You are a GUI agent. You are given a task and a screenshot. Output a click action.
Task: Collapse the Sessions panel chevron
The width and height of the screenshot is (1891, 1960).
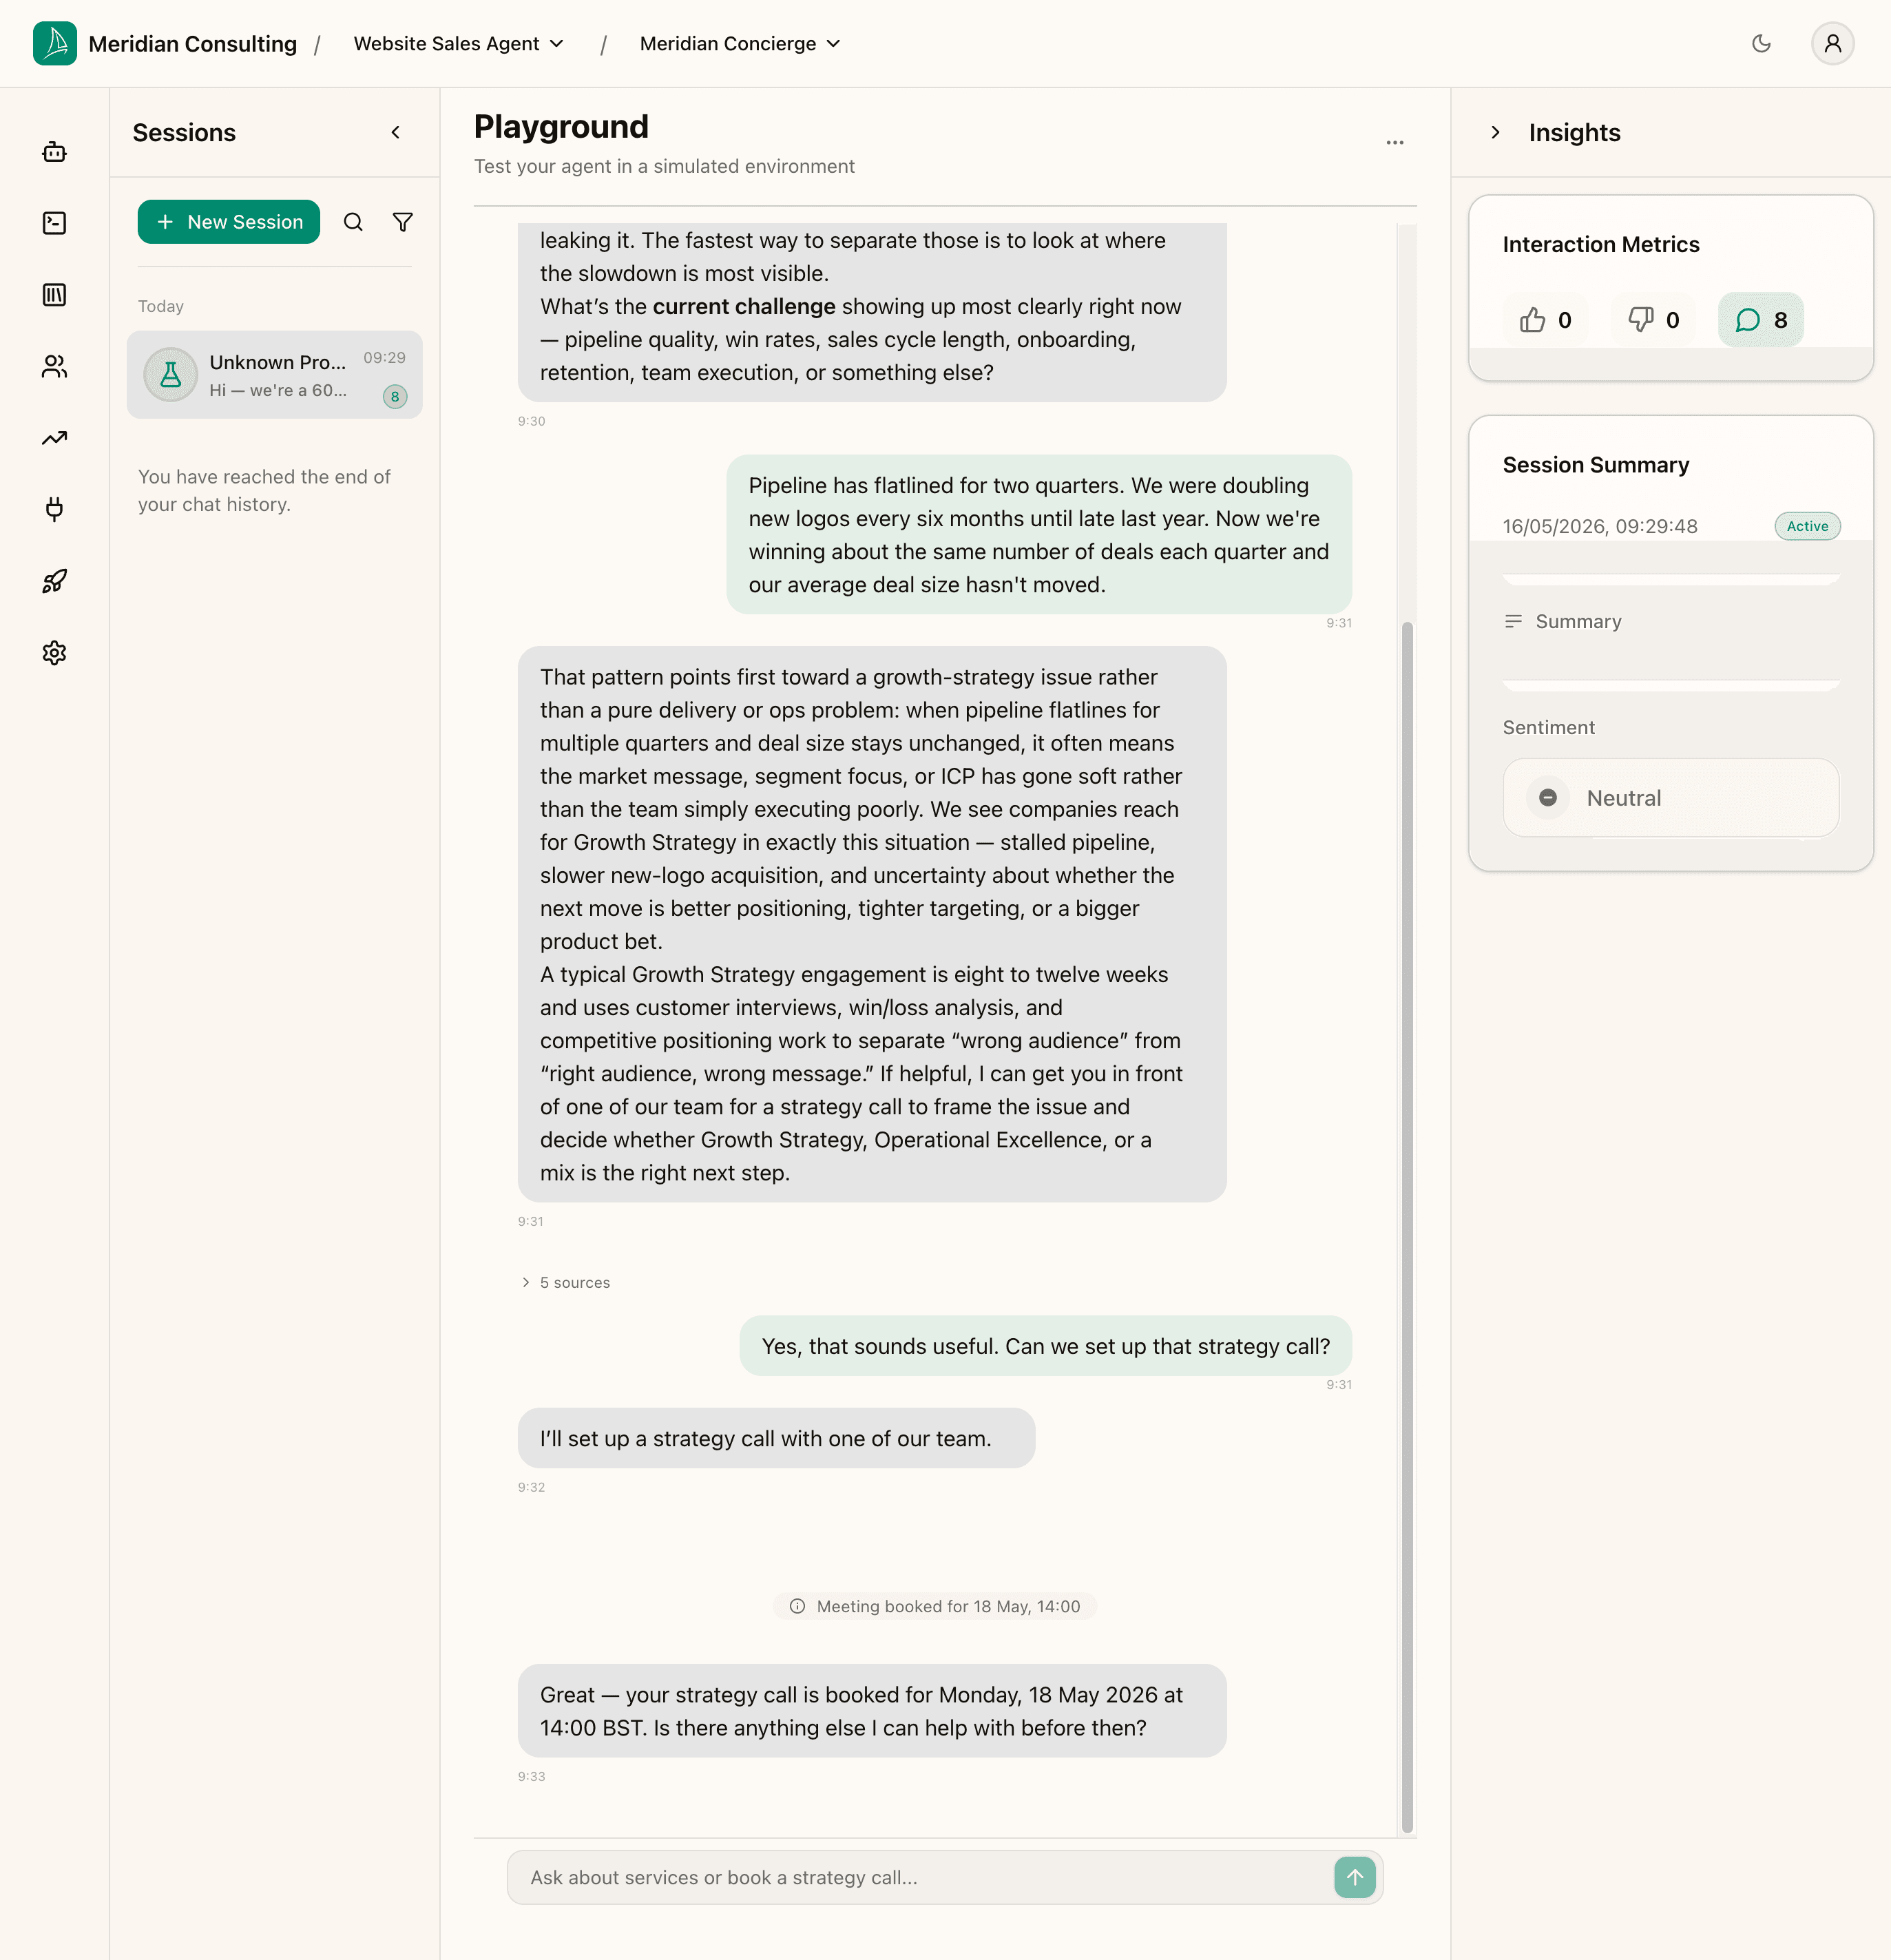[396, 132]
